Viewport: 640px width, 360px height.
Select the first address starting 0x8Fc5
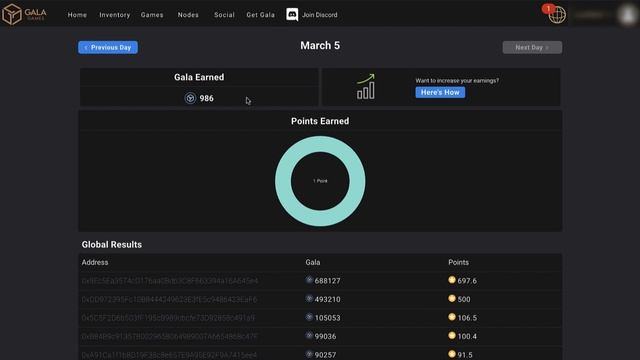click(170, 281)
